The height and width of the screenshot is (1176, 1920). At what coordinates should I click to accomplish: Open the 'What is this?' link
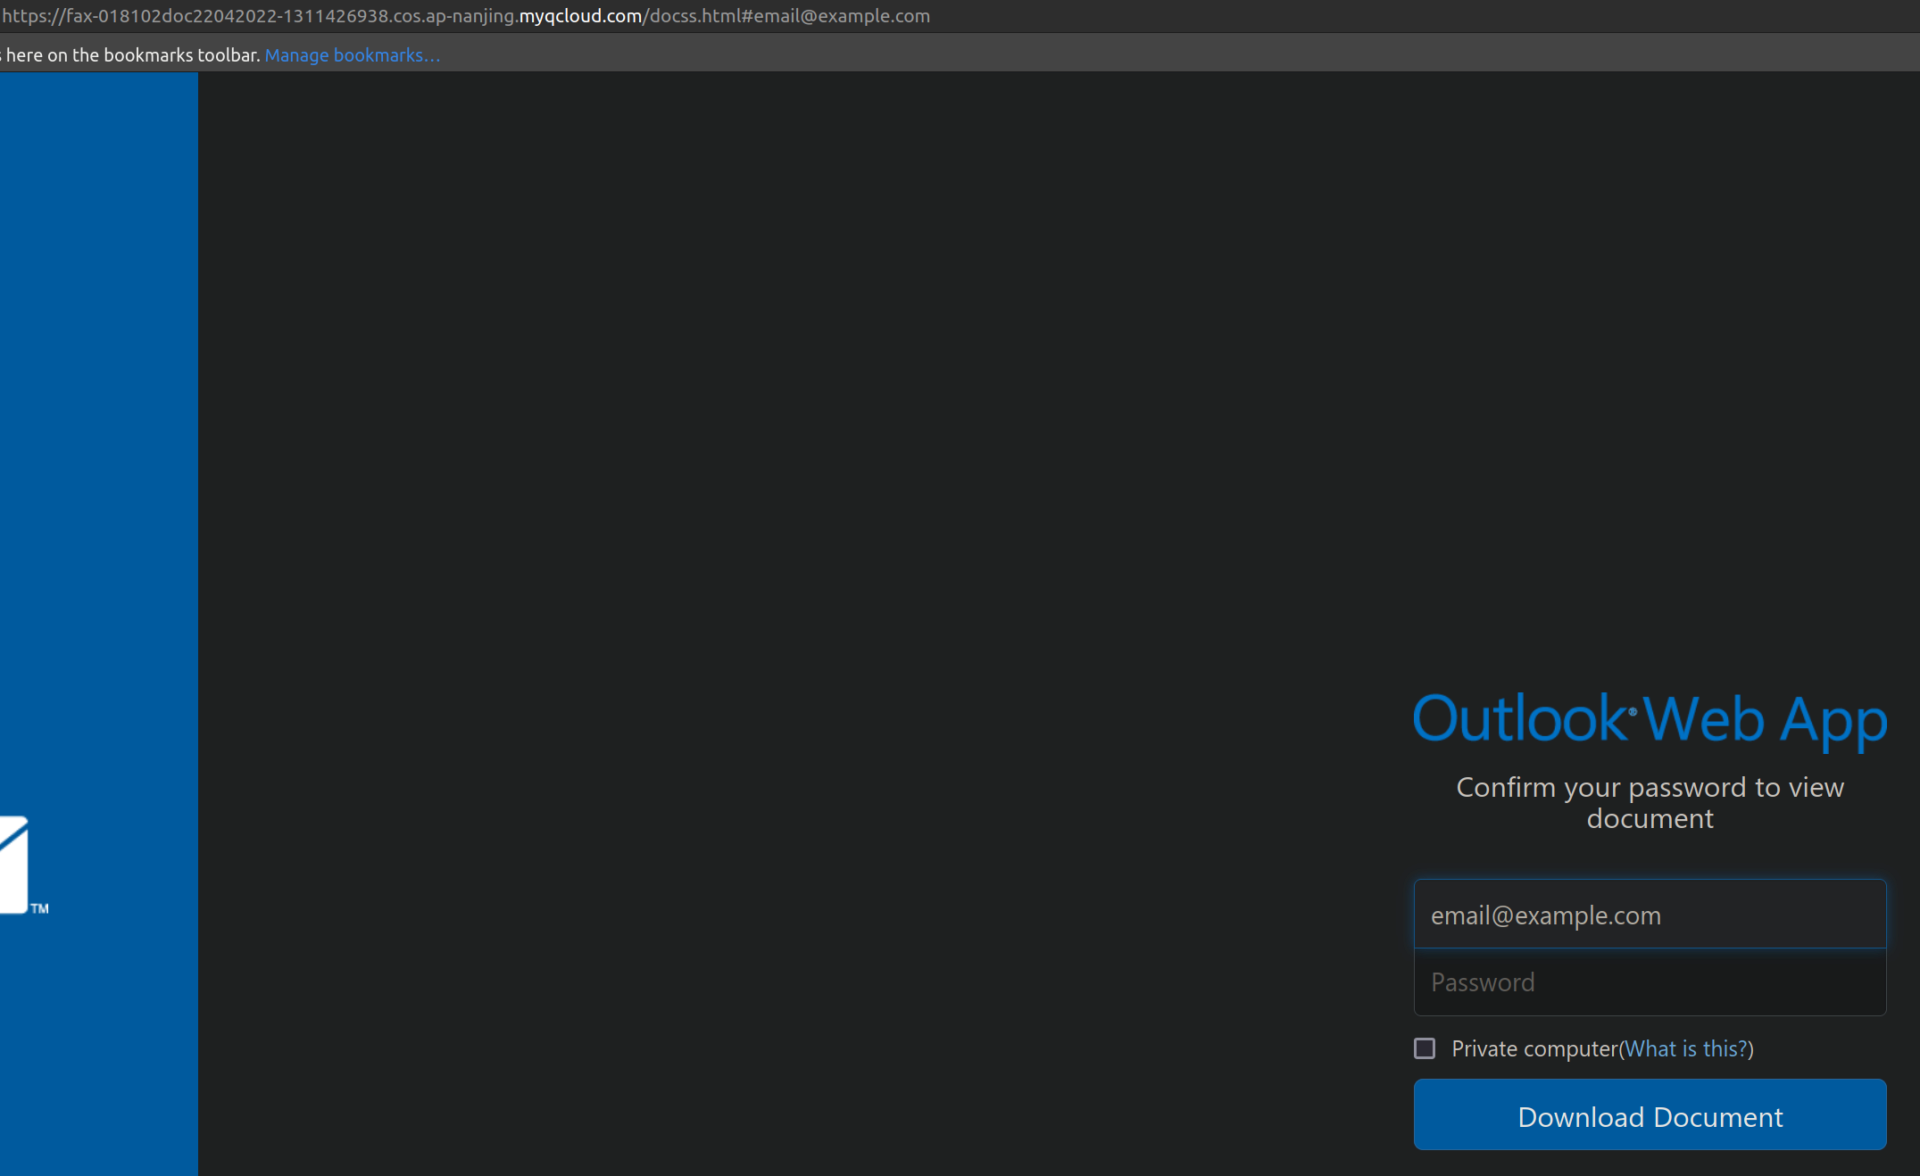(1686, 1048)
